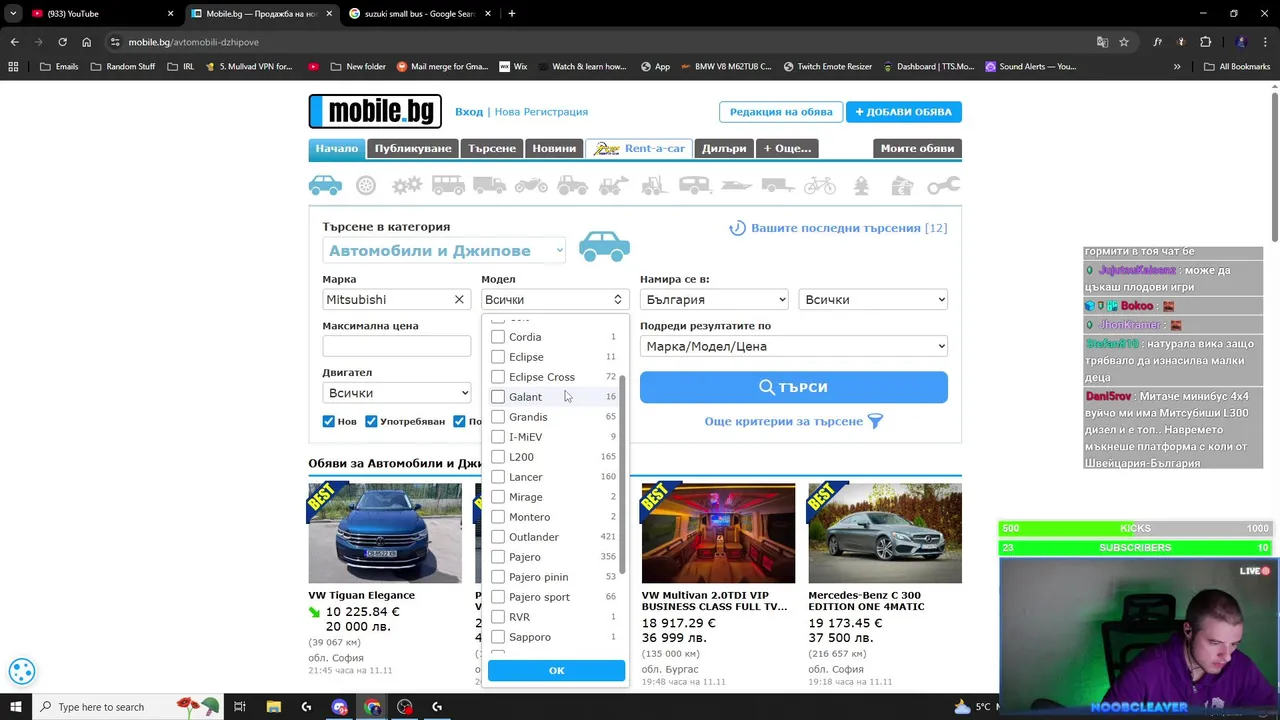Open the sort order Марка/Модел/Цена dropdown
The width and height of the screenshot is (1280, 720).
794,346
